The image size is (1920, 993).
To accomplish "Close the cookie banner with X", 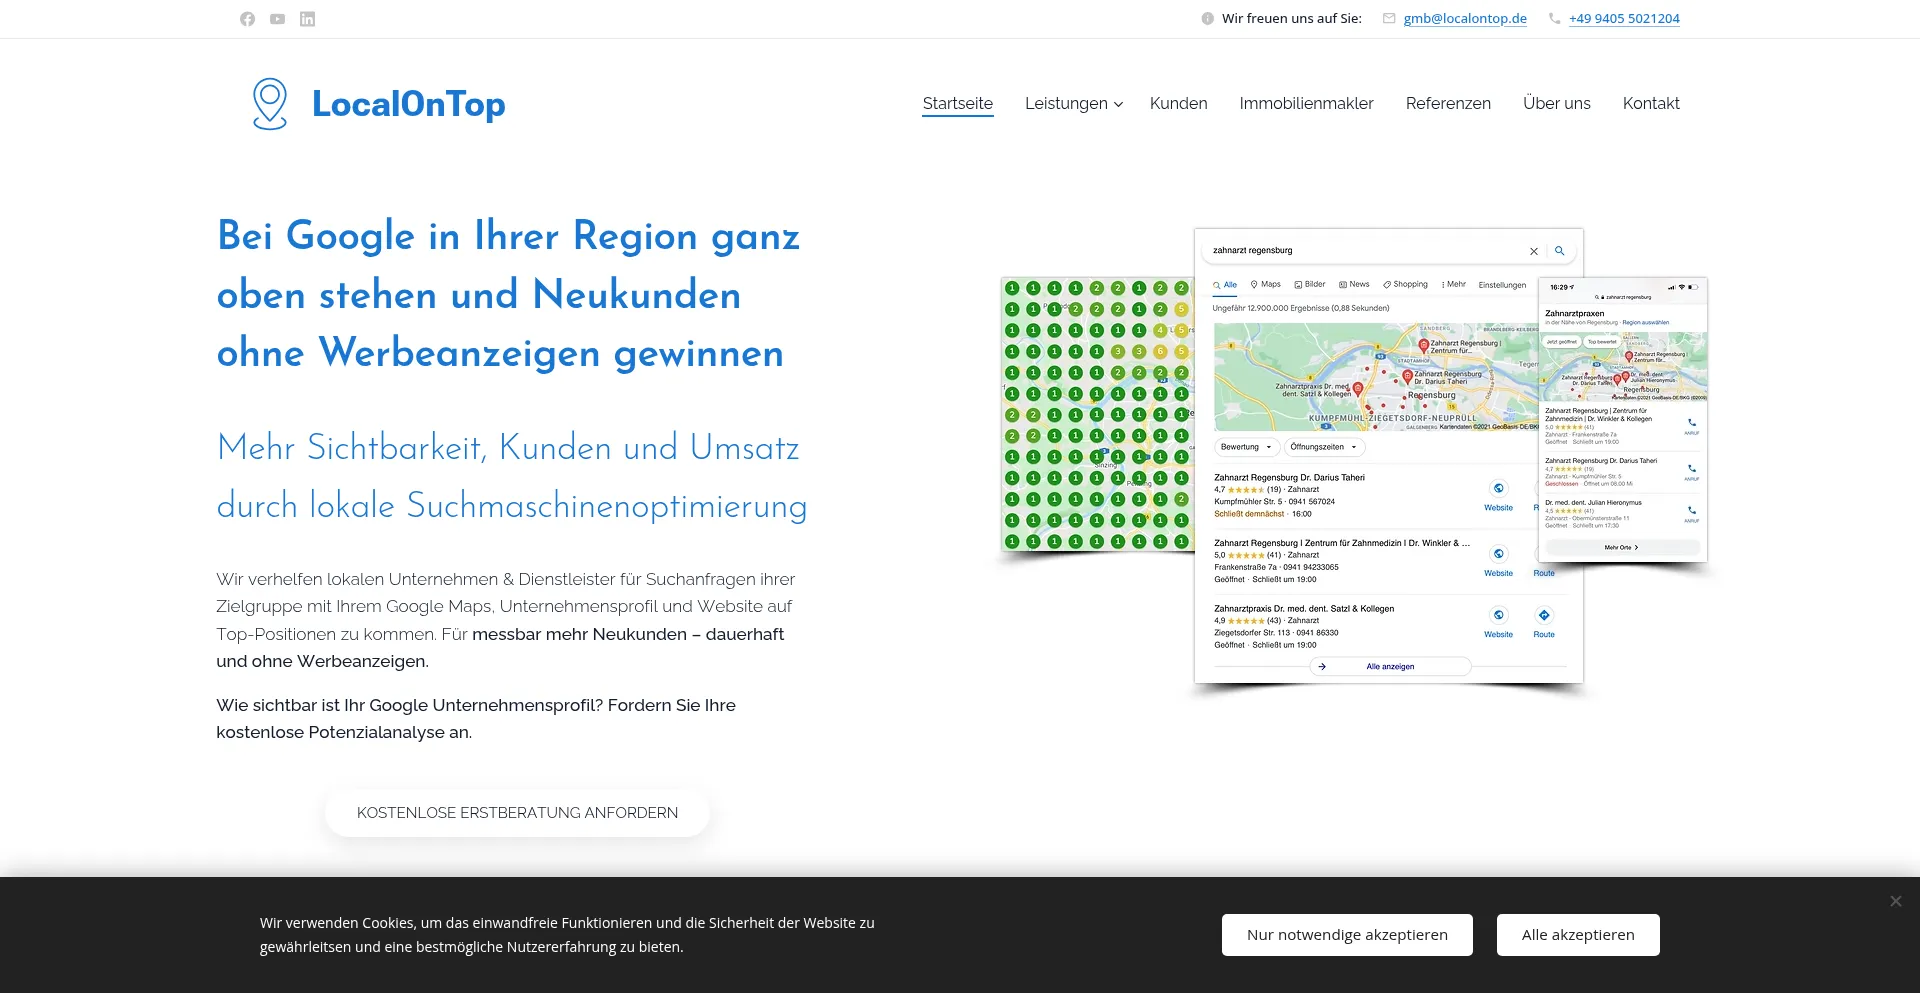I will point(1895,901).
